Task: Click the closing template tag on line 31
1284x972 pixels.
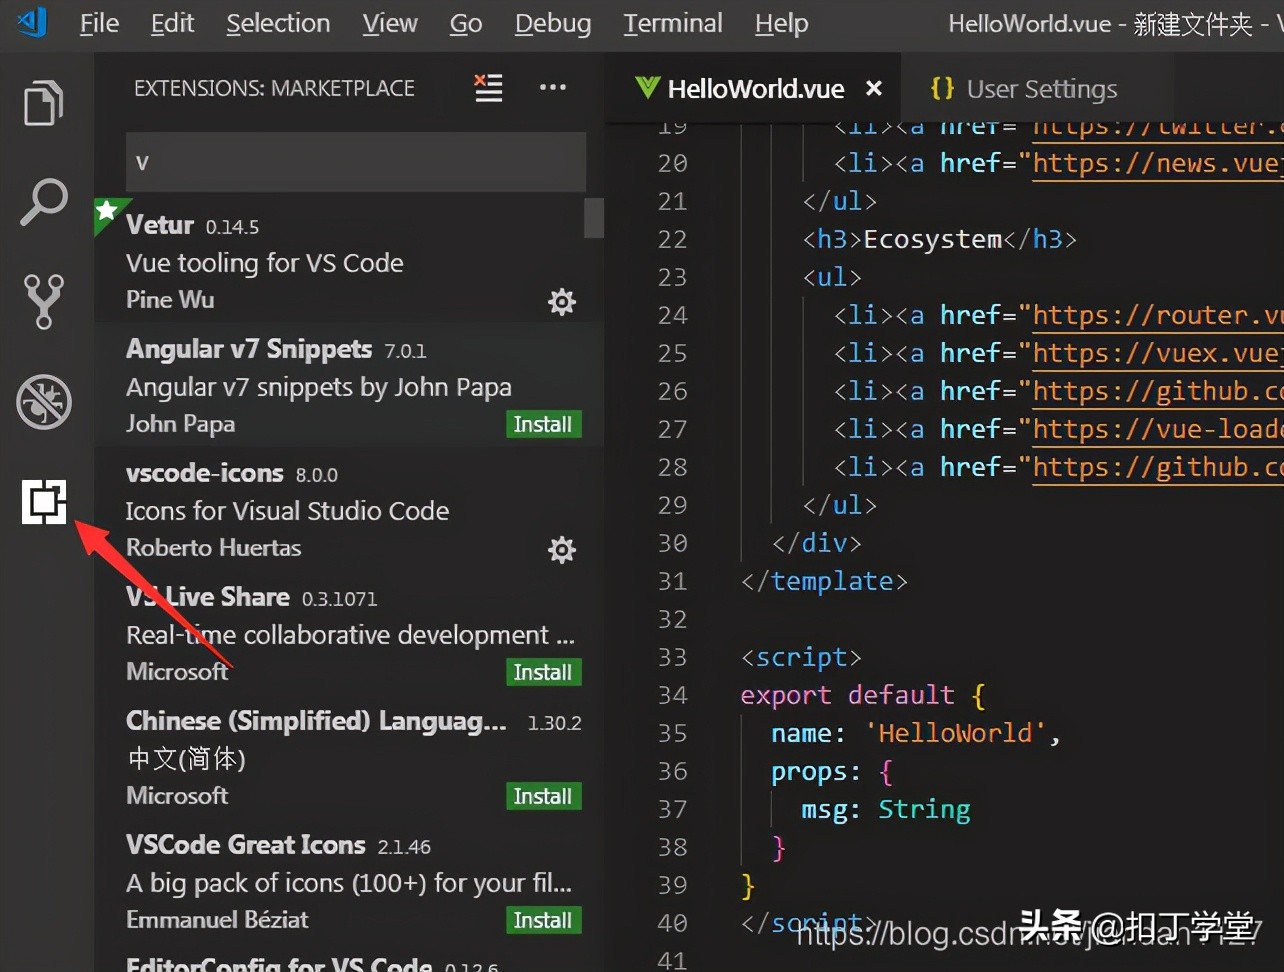Action: pos(824,582)
